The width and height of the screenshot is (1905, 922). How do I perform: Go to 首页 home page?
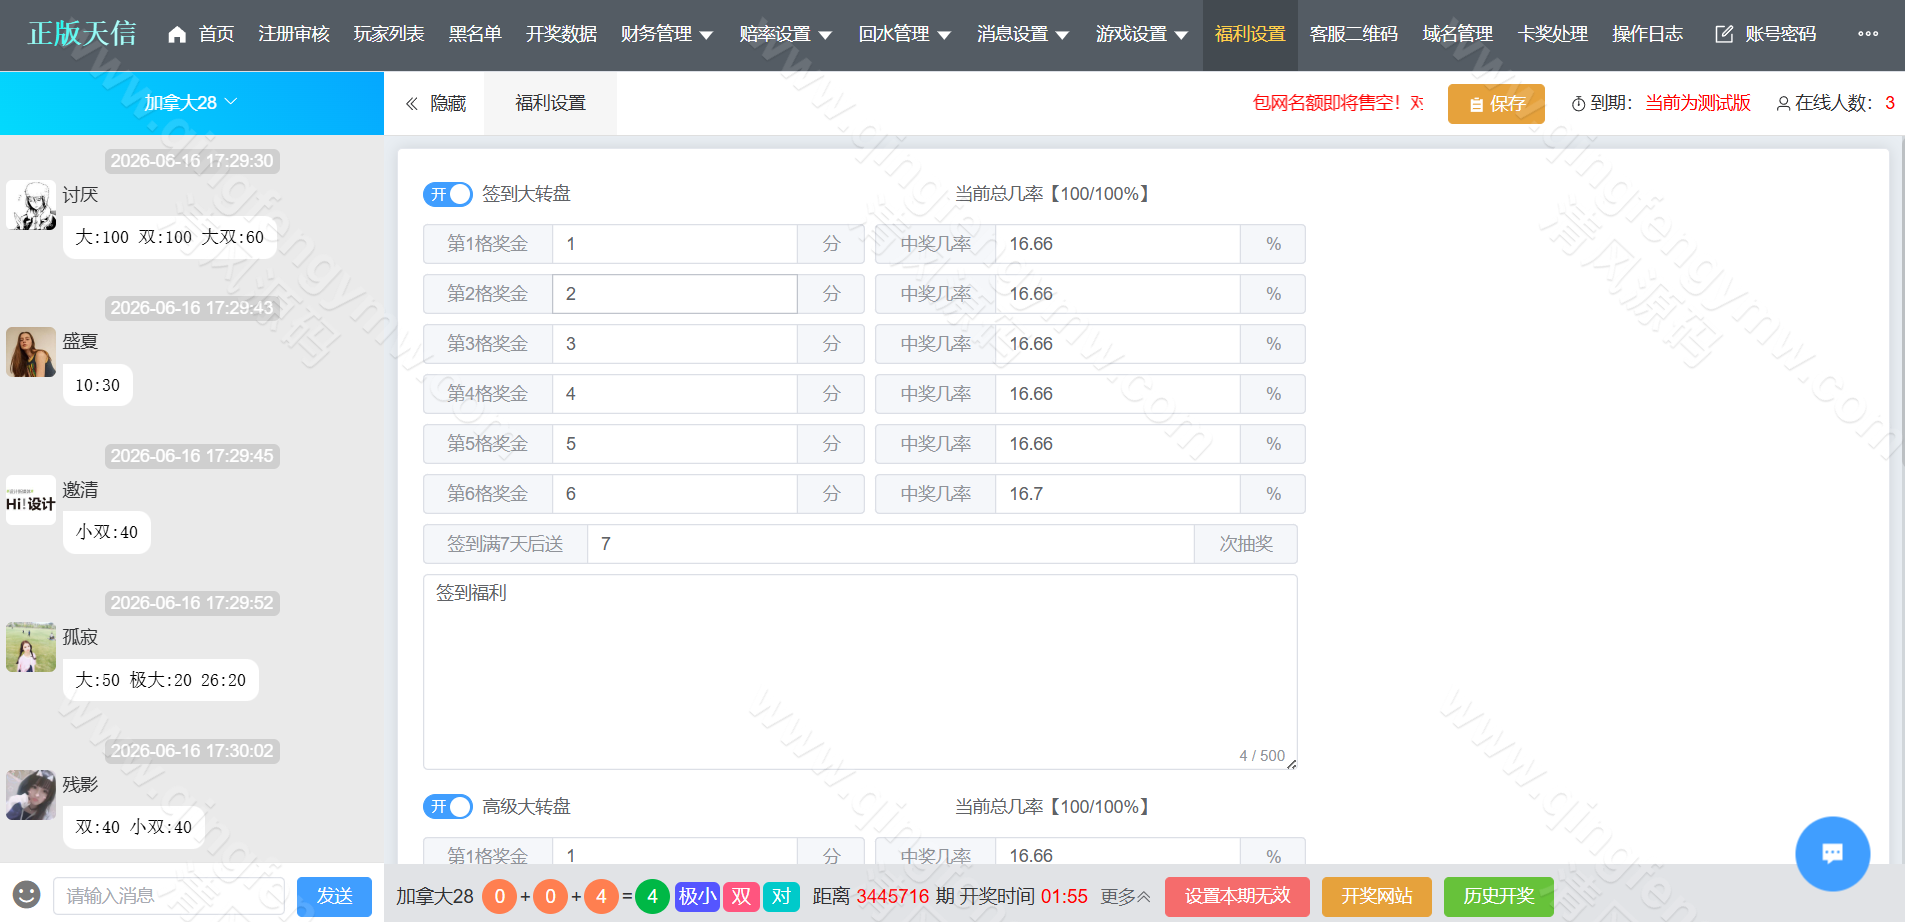click(201, 34)
